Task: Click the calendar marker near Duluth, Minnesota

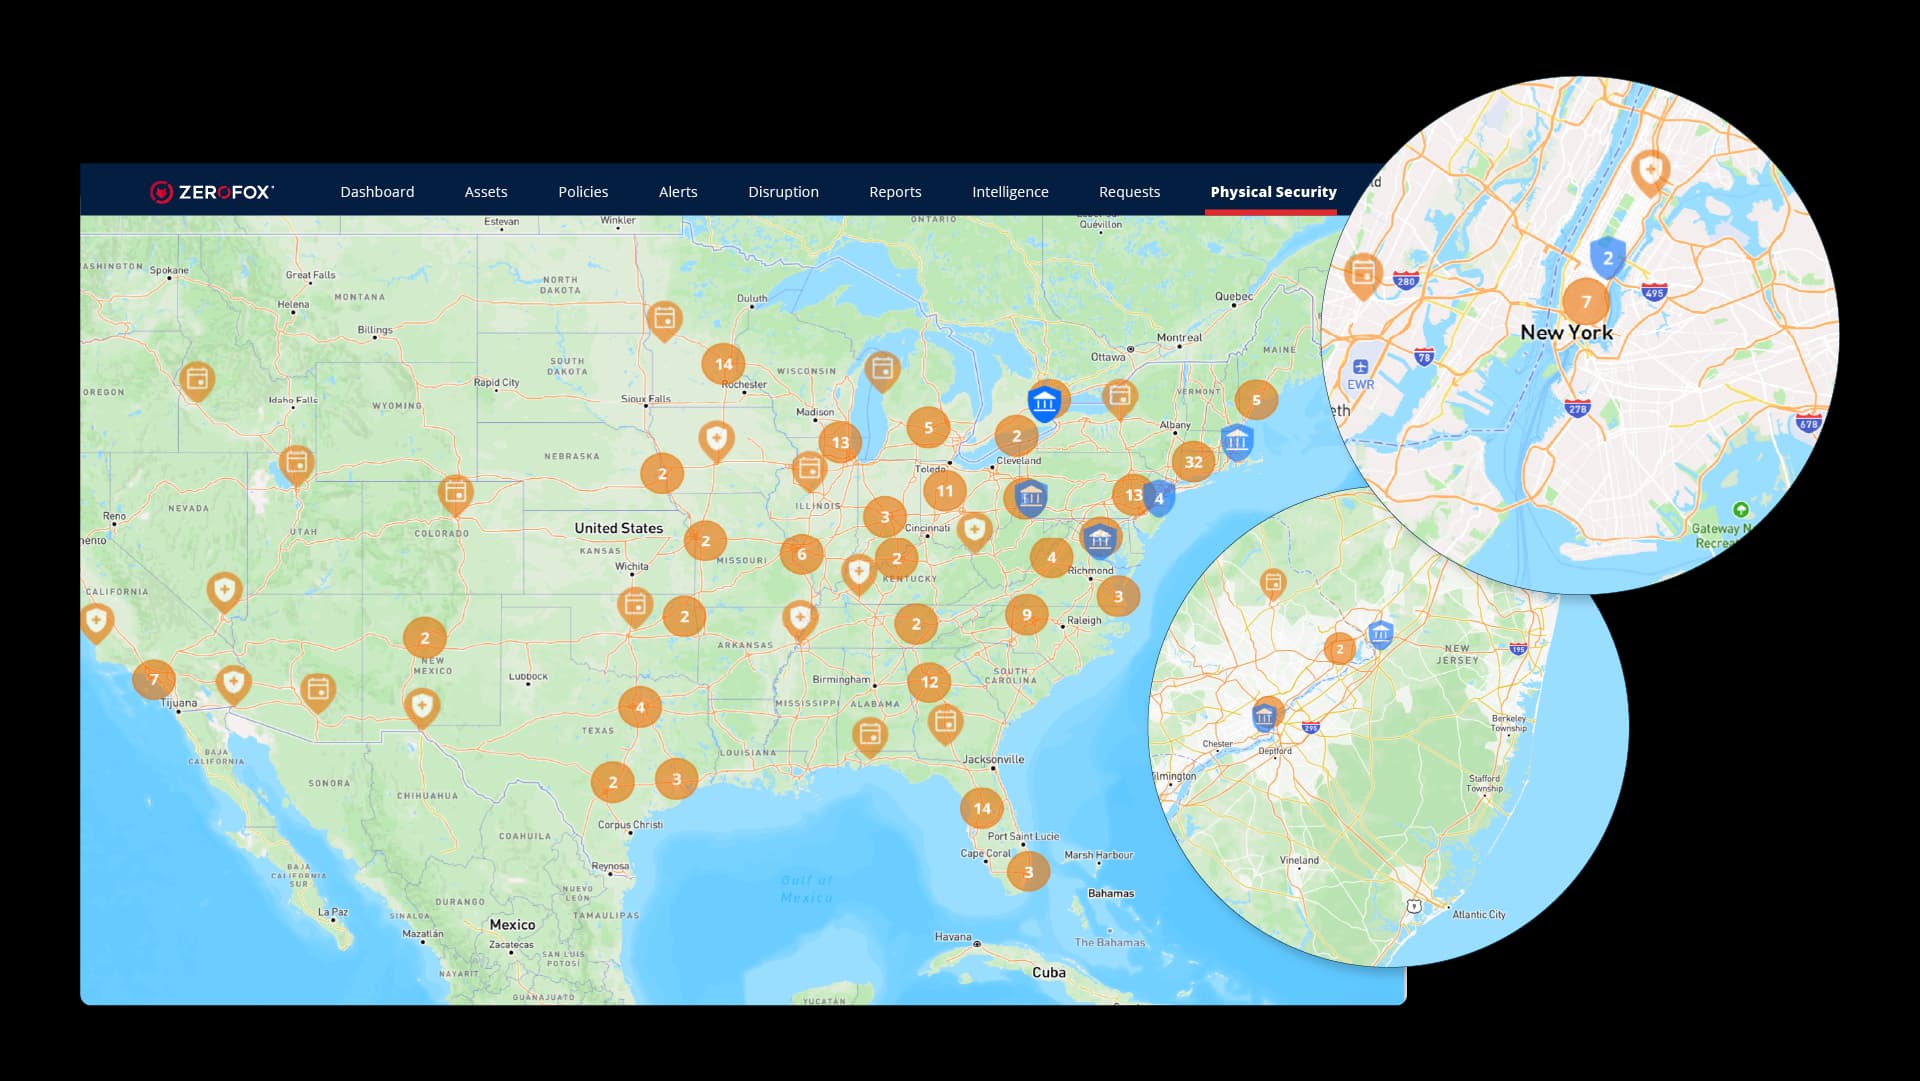Action: tap(665, 320)
